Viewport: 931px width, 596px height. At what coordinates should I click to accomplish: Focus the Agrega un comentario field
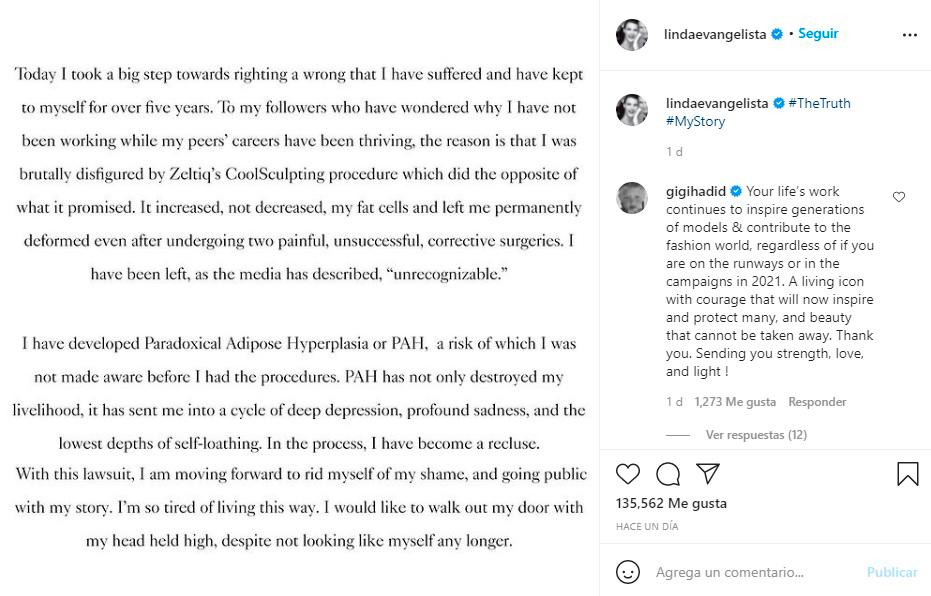pyautogui.click(x=750, y=572)
